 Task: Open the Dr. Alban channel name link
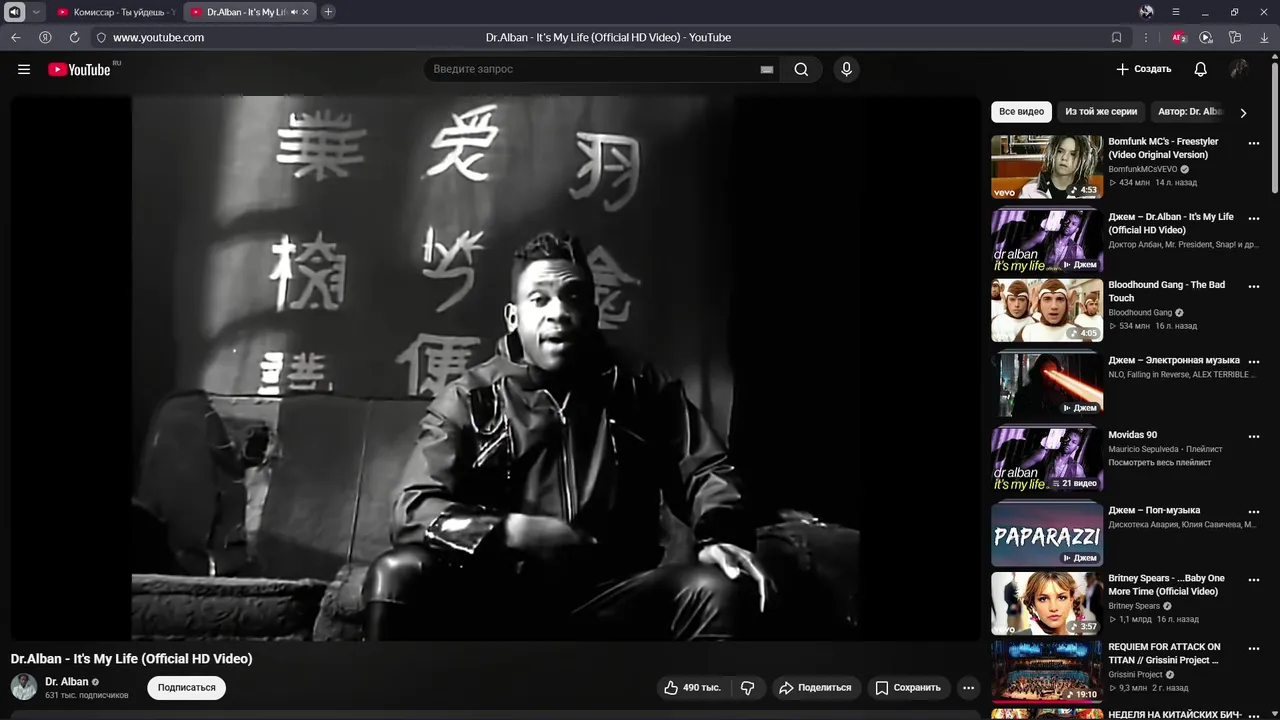(x=67, y=682)
